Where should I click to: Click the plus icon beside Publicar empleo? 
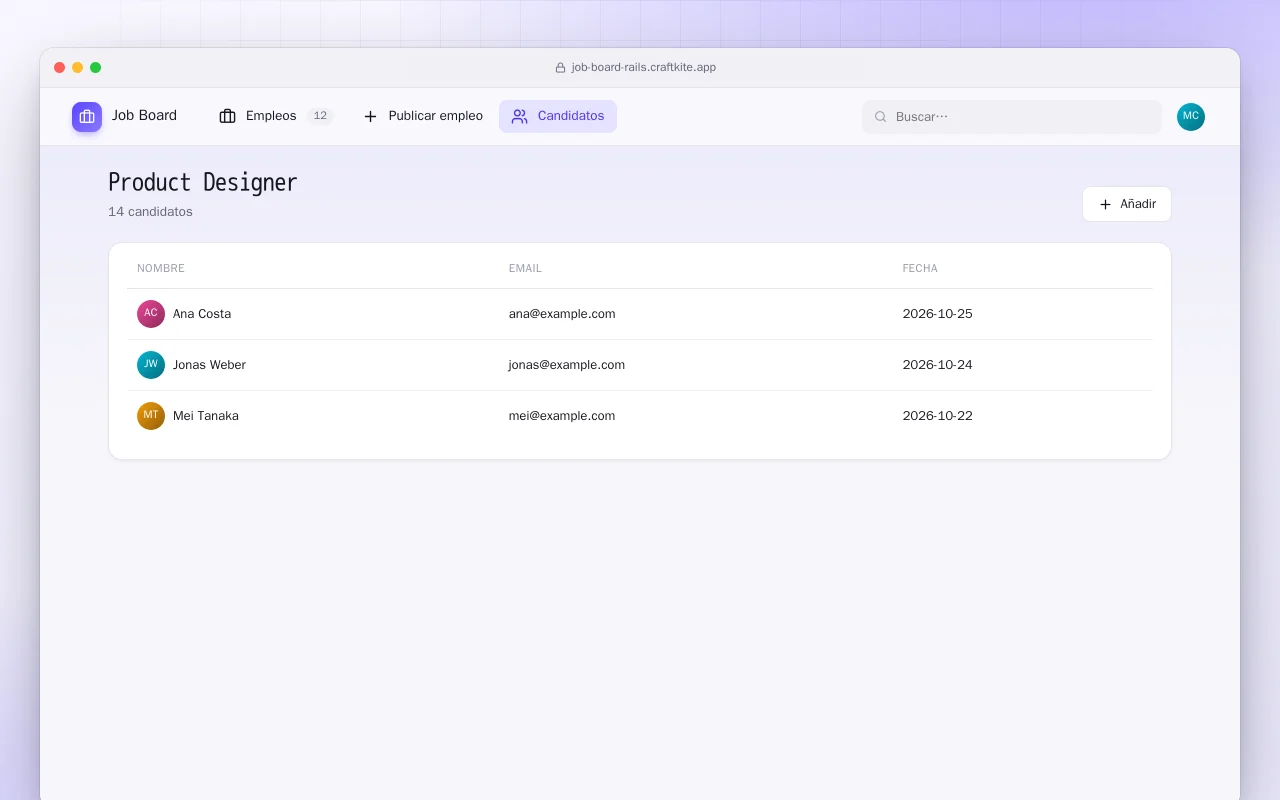pos(370,116)
